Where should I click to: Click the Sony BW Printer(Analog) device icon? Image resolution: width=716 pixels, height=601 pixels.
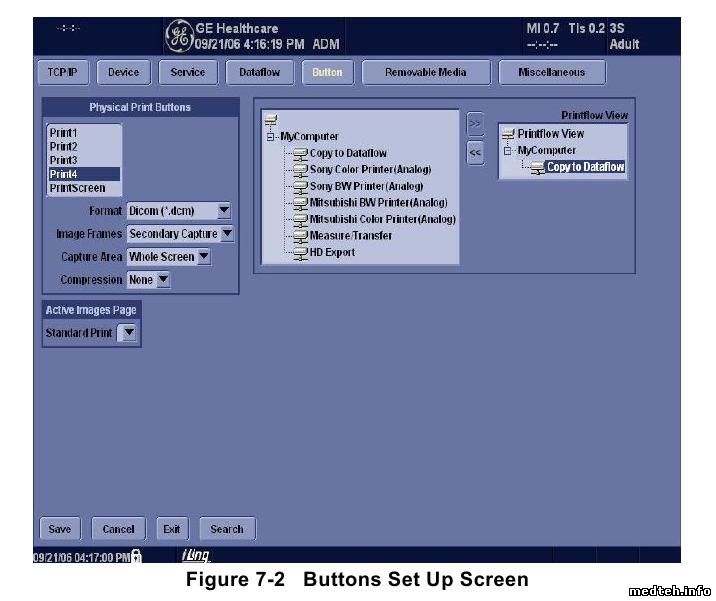click(301, 186)
